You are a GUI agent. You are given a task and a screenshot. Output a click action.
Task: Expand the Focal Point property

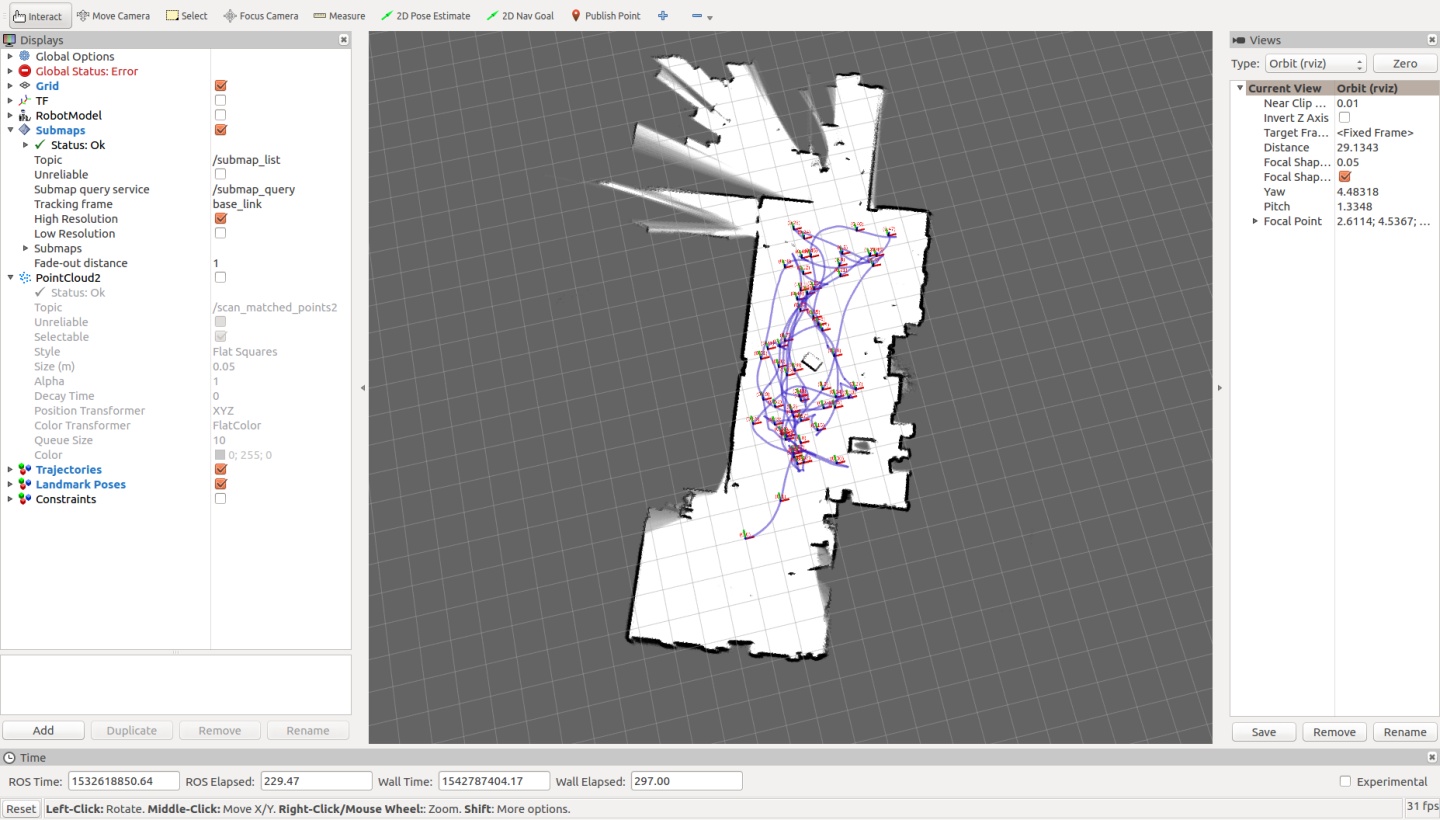(x=1255, y=221)
